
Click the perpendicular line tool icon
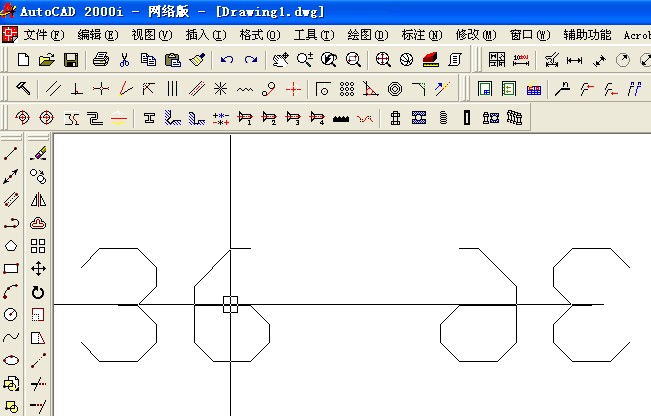coord(77,89)
